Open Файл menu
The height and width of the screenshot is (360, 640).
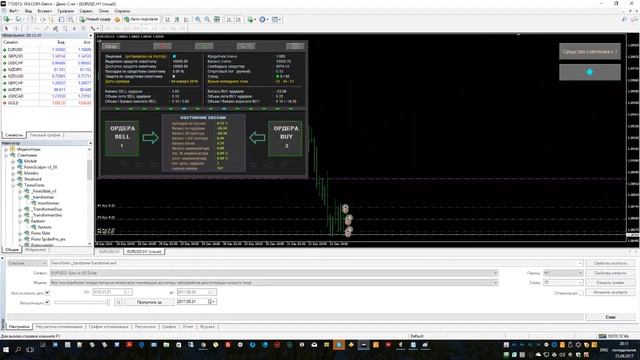click(x=13, y=11)
